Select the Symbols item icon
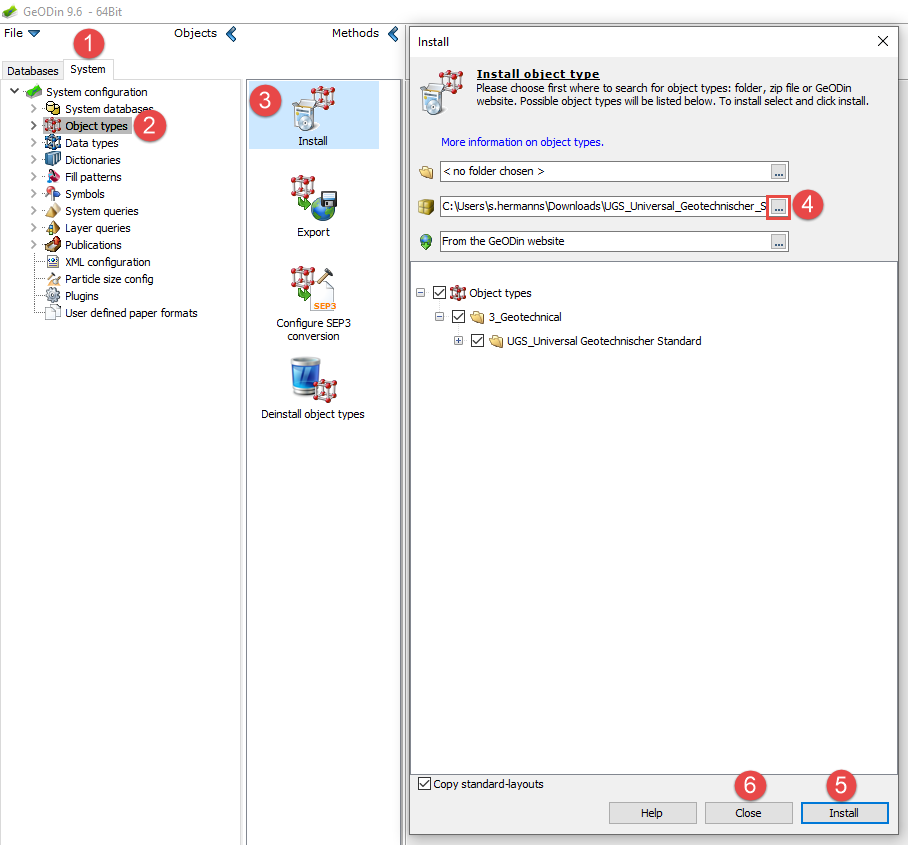The width and height of the screenshot is (908, 845). [54, 194]
